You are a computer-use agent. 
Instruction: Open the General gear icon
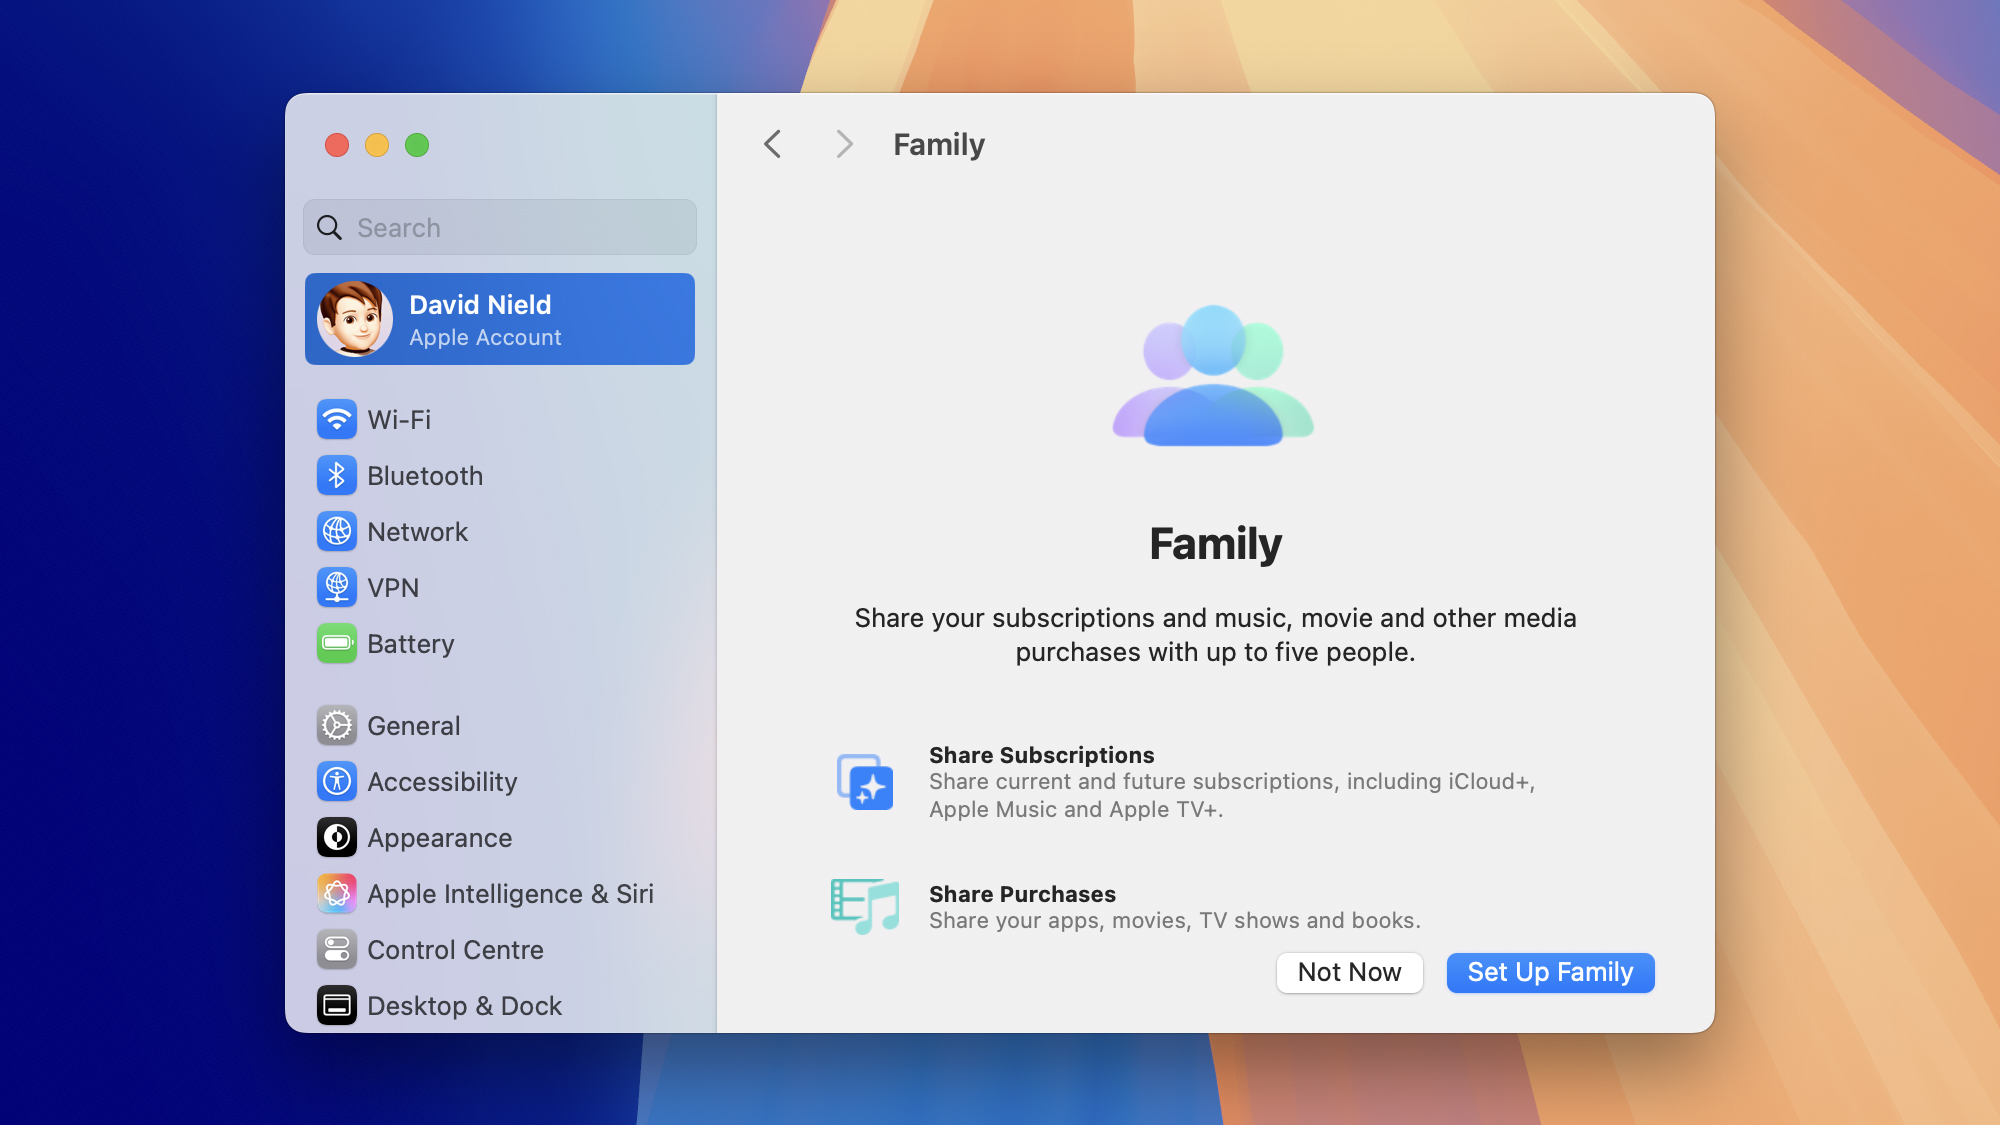pyautogui.click(x=337, y=725)
